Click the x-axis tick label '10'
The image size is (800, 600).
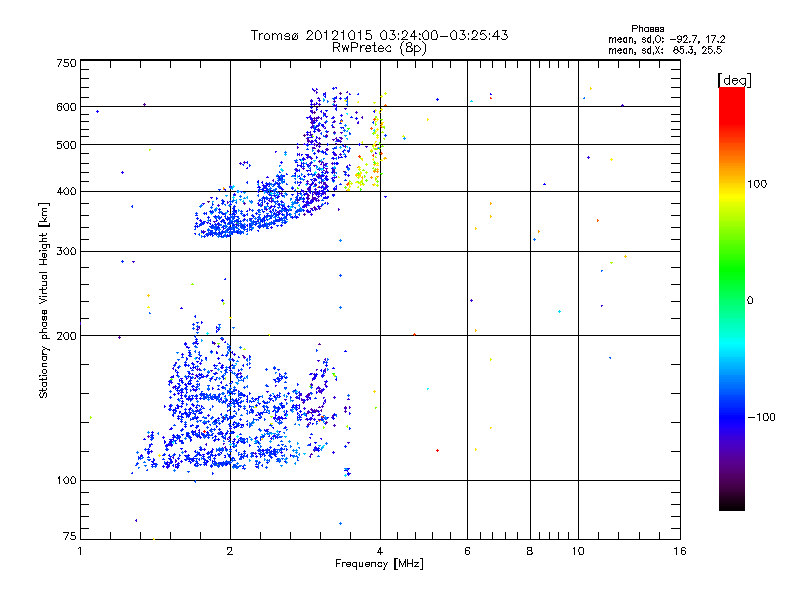[x=578, y=551]
